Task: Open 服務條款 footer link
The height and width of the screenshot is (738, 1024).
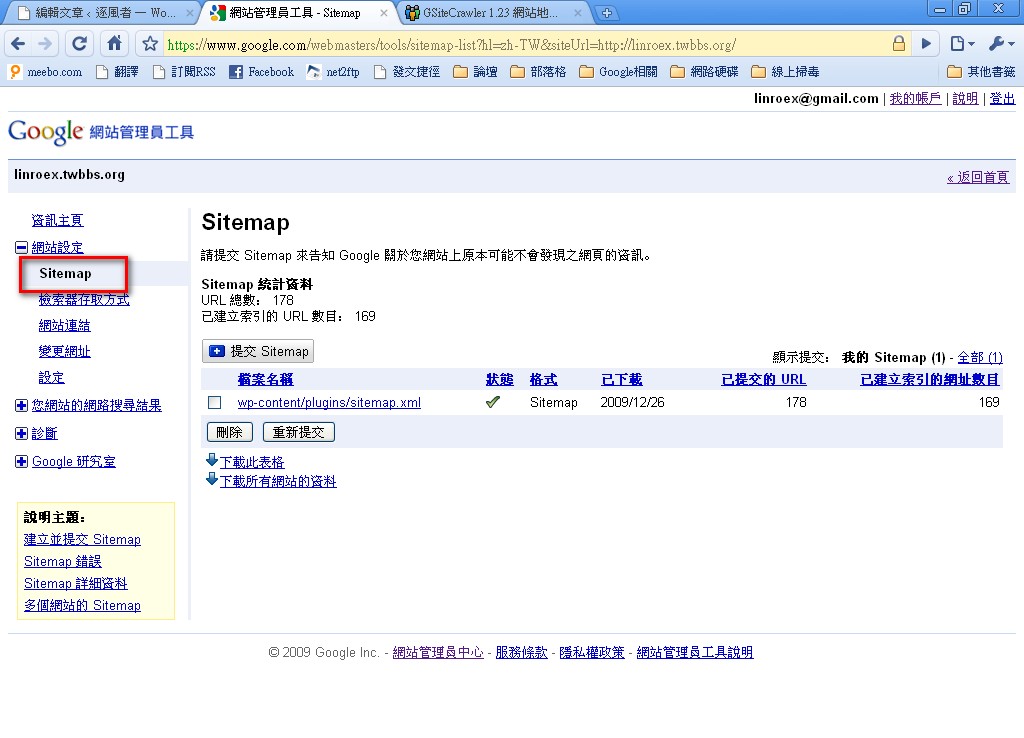Action: [521, 652]
